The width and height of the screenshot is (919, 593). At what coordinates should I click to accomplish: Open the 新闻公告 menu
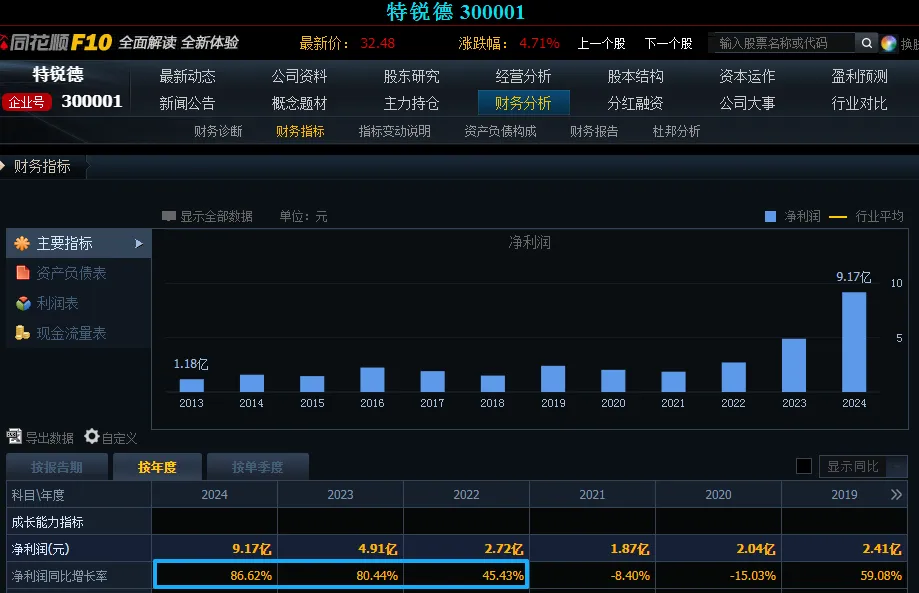188,103
